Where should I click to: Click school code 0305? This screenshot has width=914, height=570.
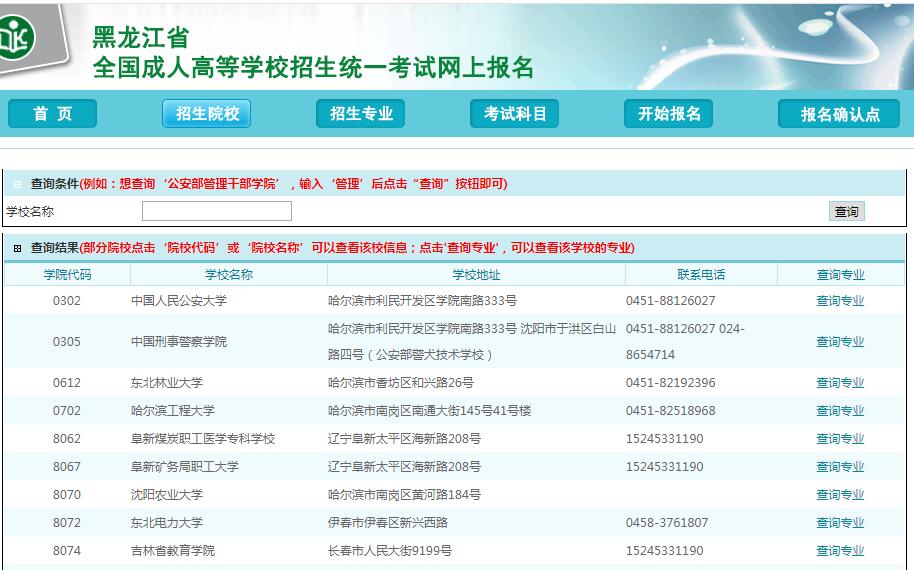67,342
